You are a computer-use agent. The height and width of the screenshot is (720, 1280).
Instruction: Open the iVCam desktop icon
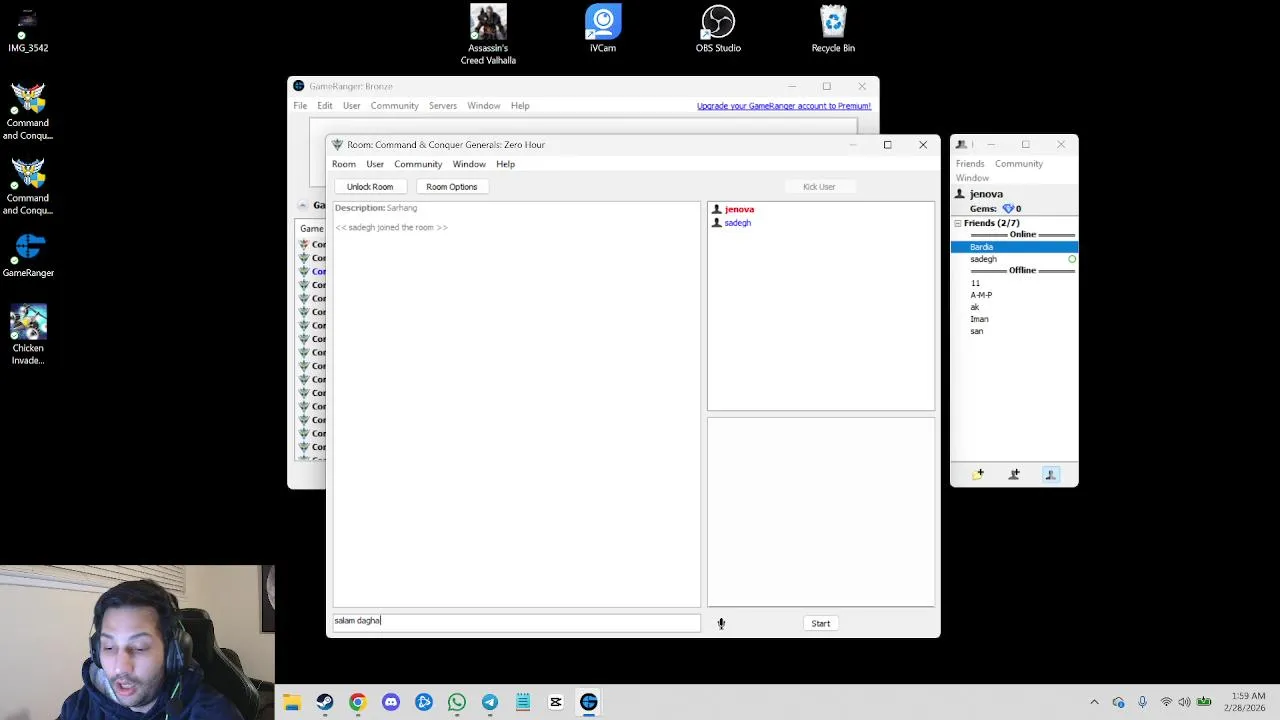(603, 29)
